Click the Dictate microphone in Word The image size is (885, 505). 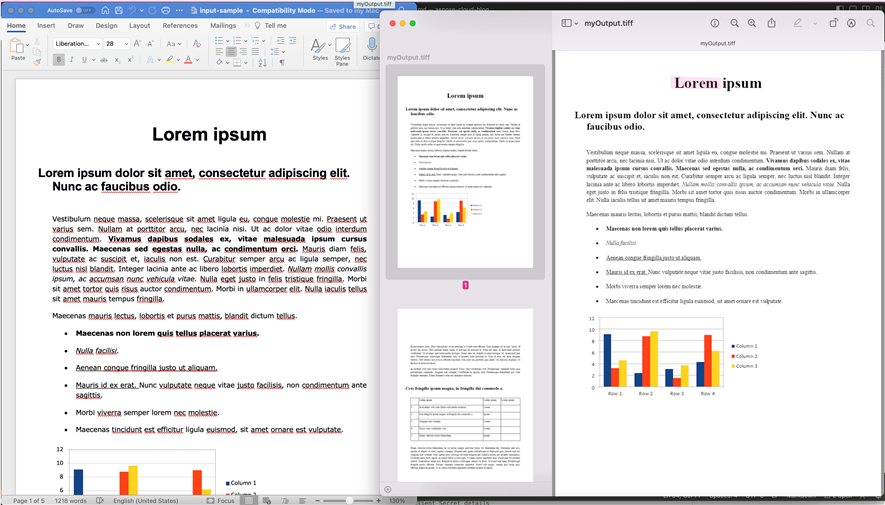[x=372, y=47]
